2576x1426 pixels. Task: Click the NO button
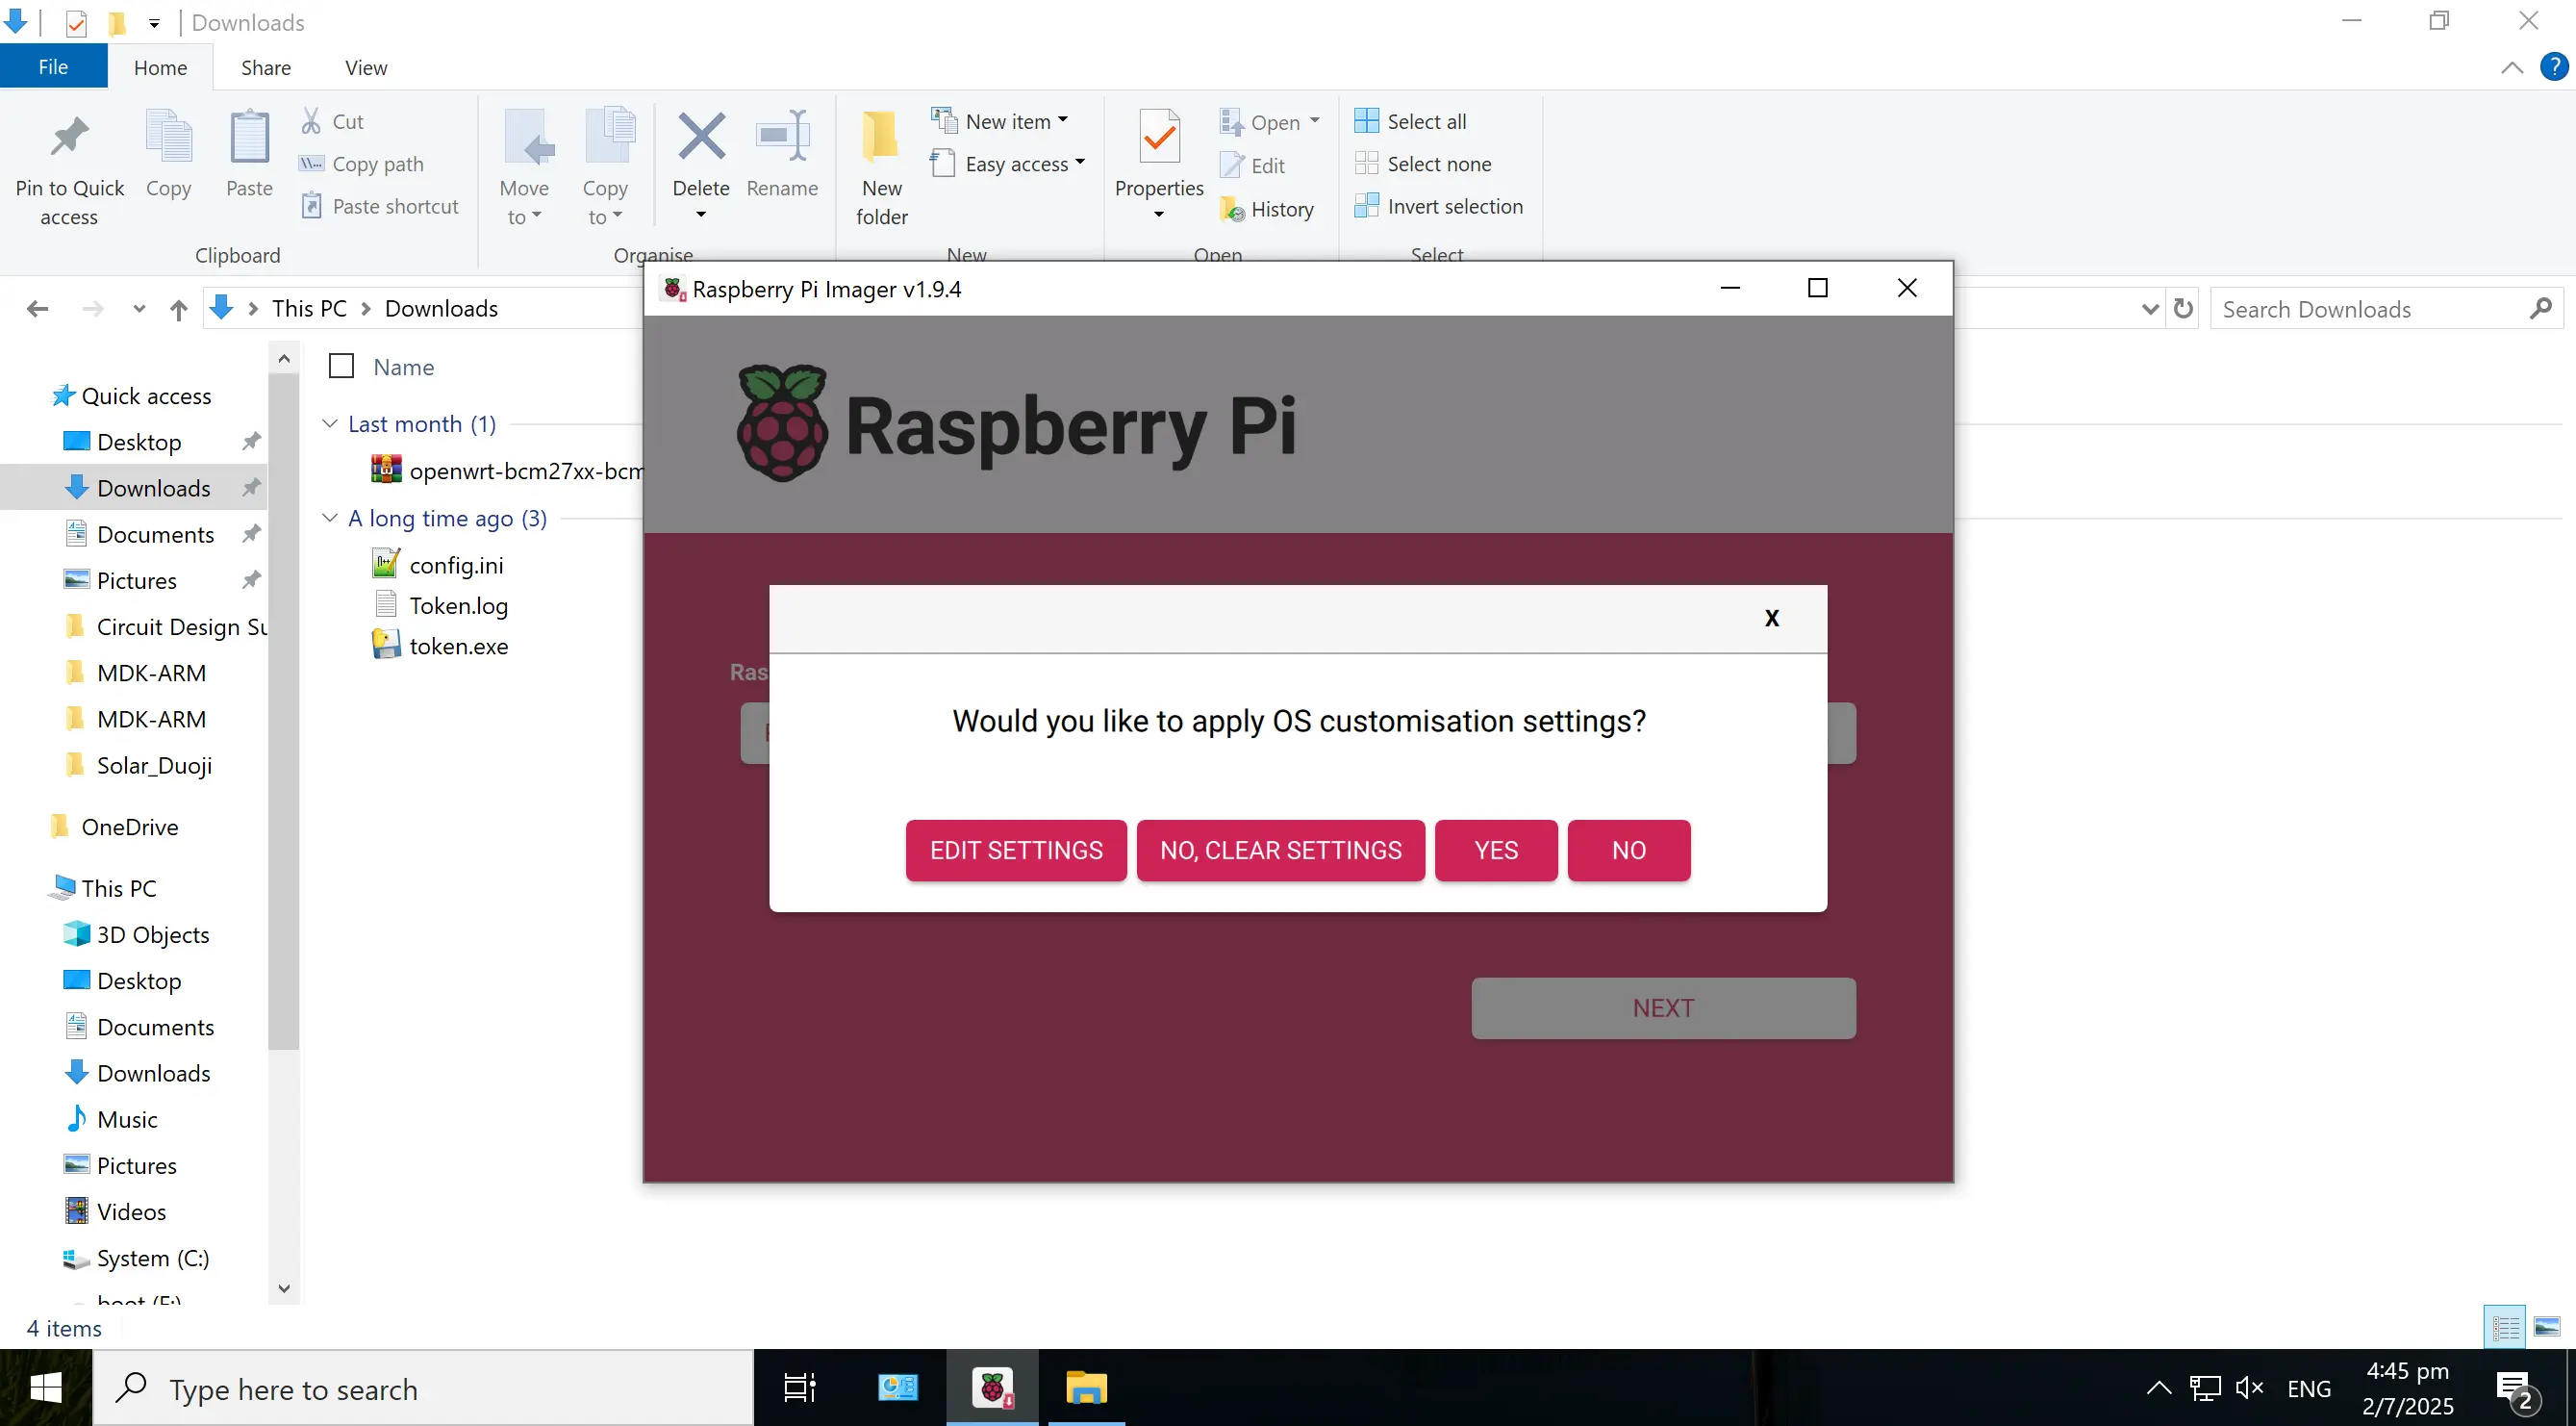(1629, 850)
